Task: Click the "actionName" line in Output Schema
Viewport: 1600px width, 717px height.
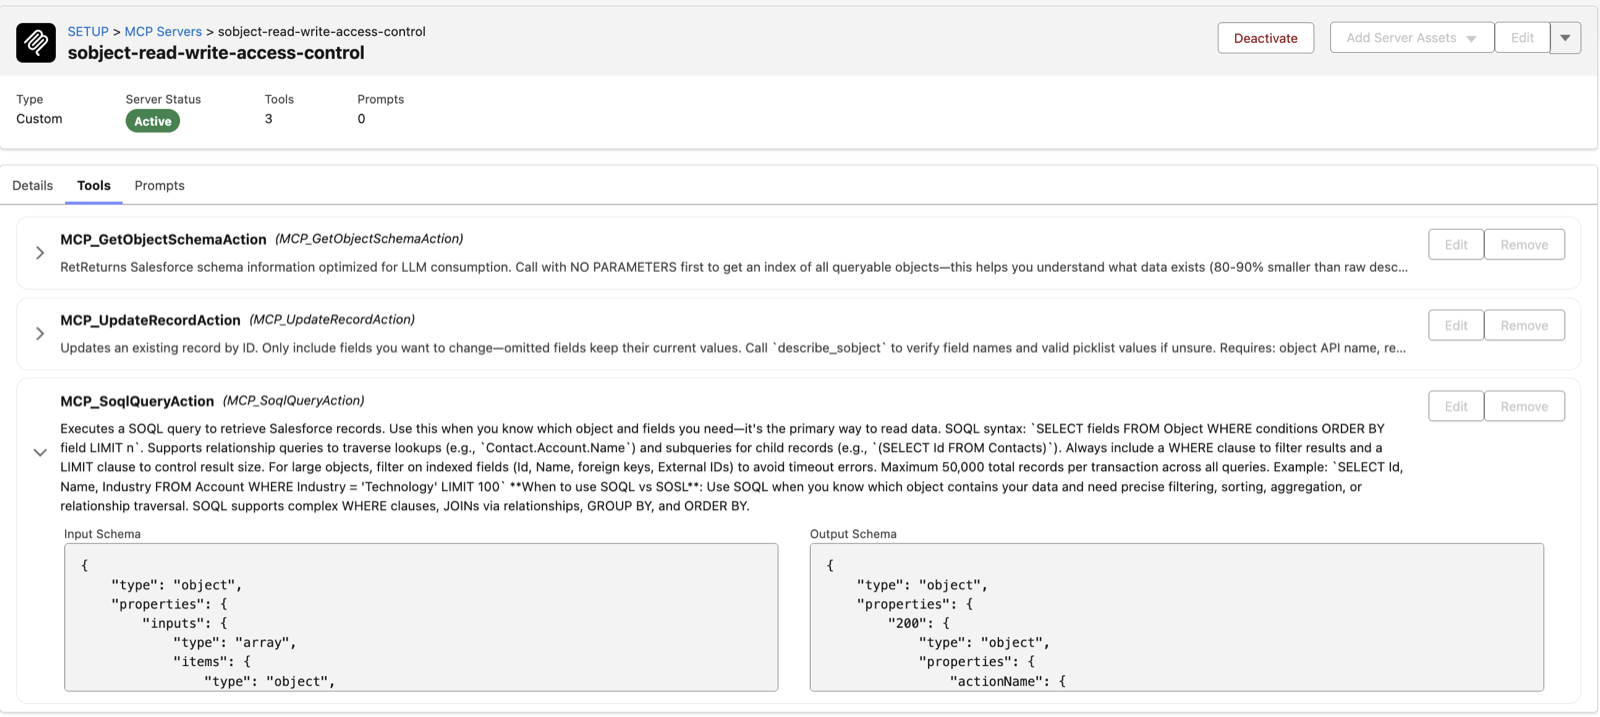Action: point(1007,681)
